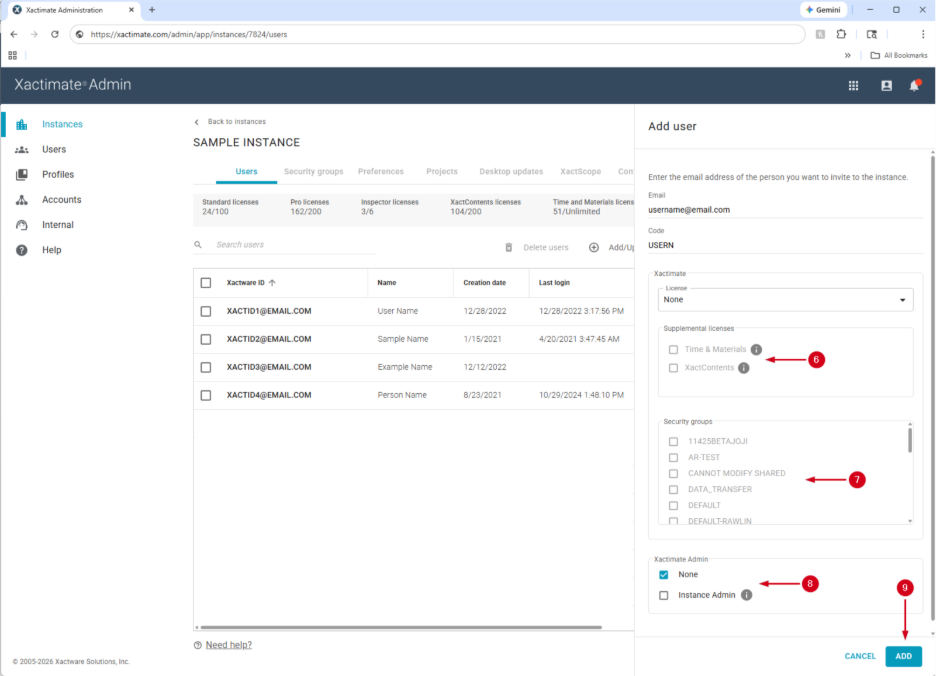Open Instances in the left sidebar
The width and height of the screenshot is (936, 676).
coord(62,124)
